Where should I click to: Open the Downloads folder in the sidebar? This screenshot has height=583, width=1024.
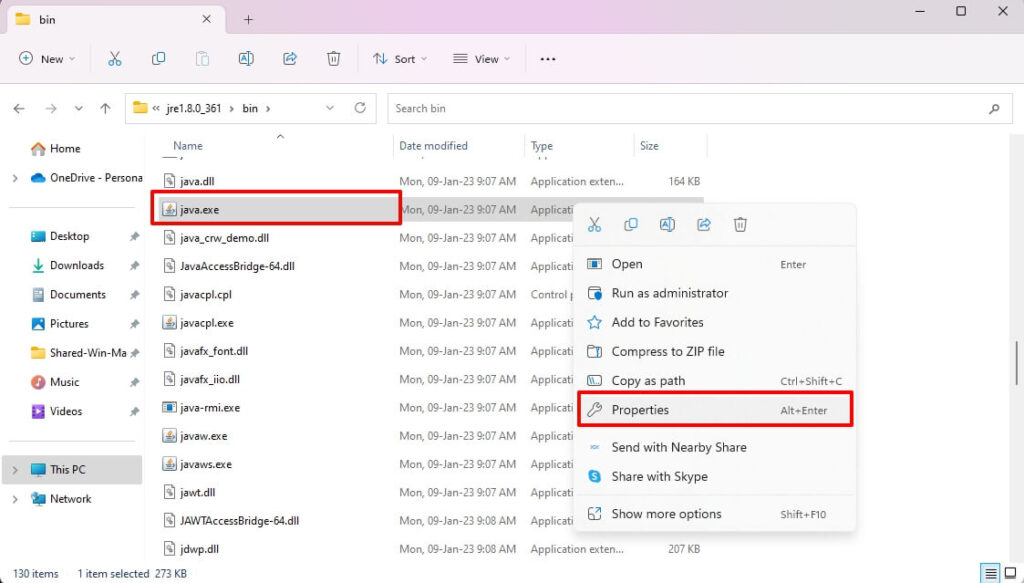(x=76, y=265)
